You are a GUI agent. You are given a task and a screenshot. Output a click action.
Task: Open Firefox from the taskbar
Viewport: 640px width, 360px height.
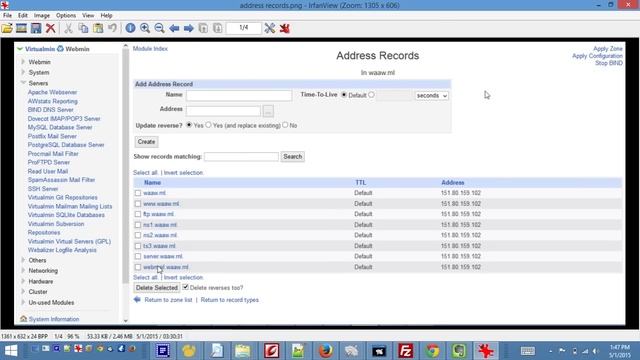tap(325, 351)
